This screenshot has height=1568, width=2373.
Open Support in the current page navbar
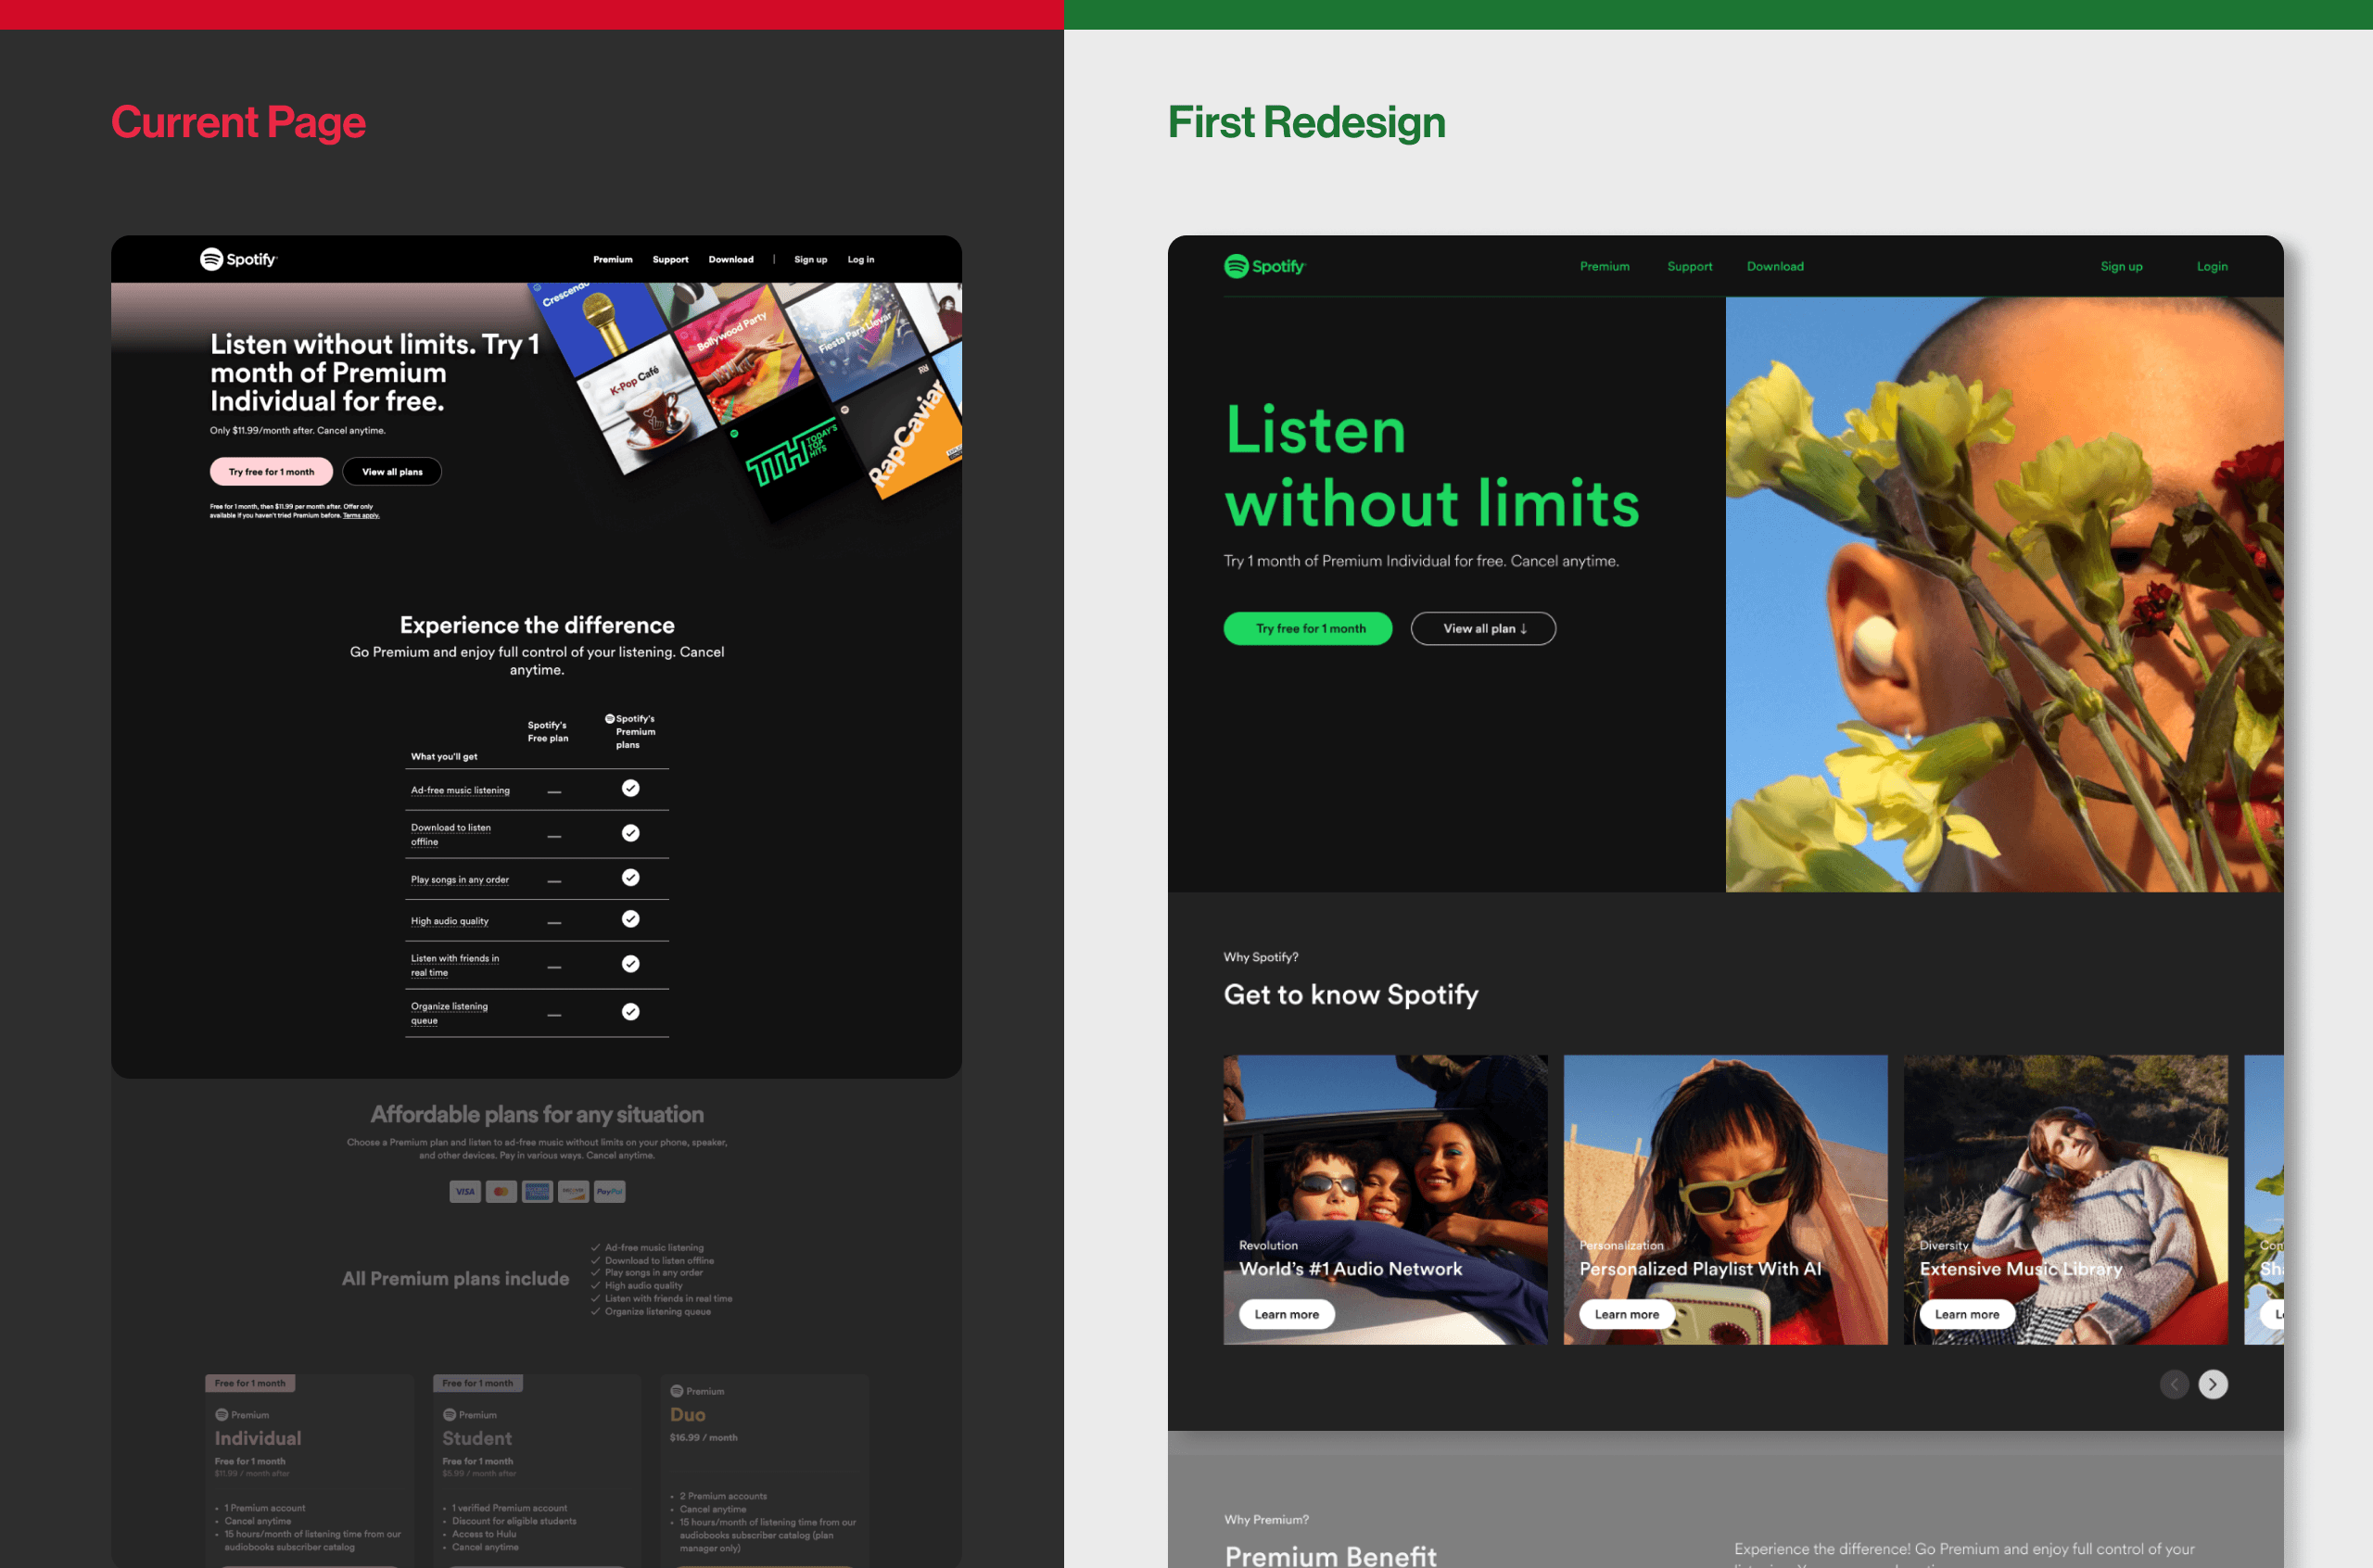670,259
